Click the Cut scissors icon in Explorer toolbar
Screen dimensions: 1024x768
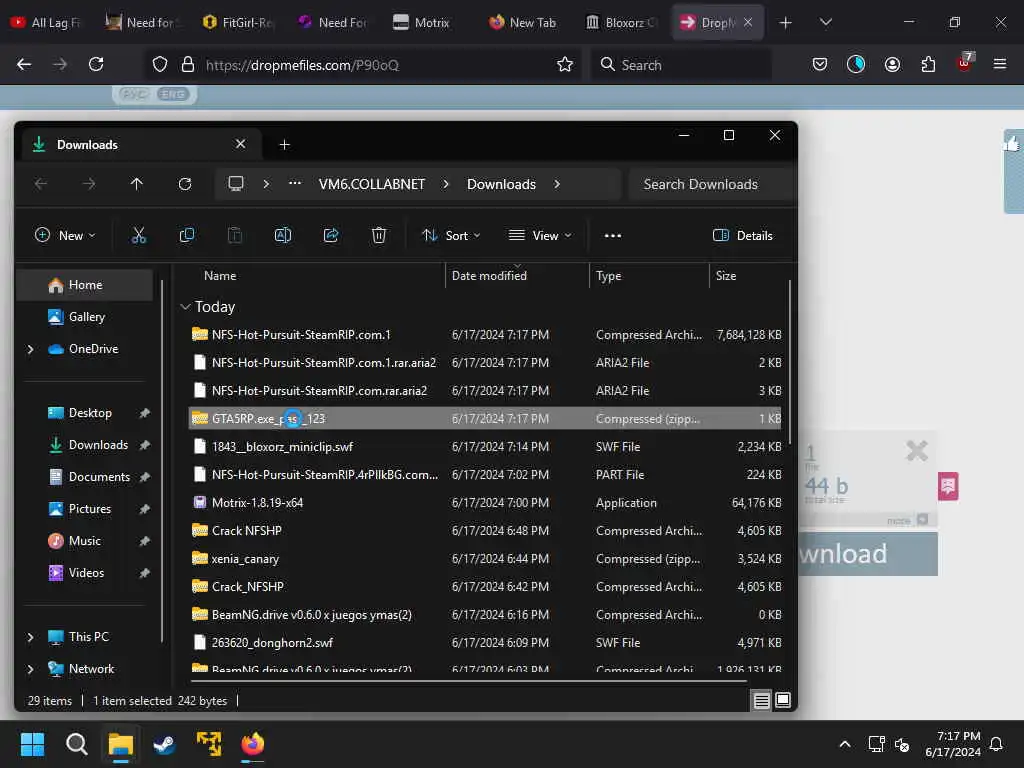click(138, 235)
